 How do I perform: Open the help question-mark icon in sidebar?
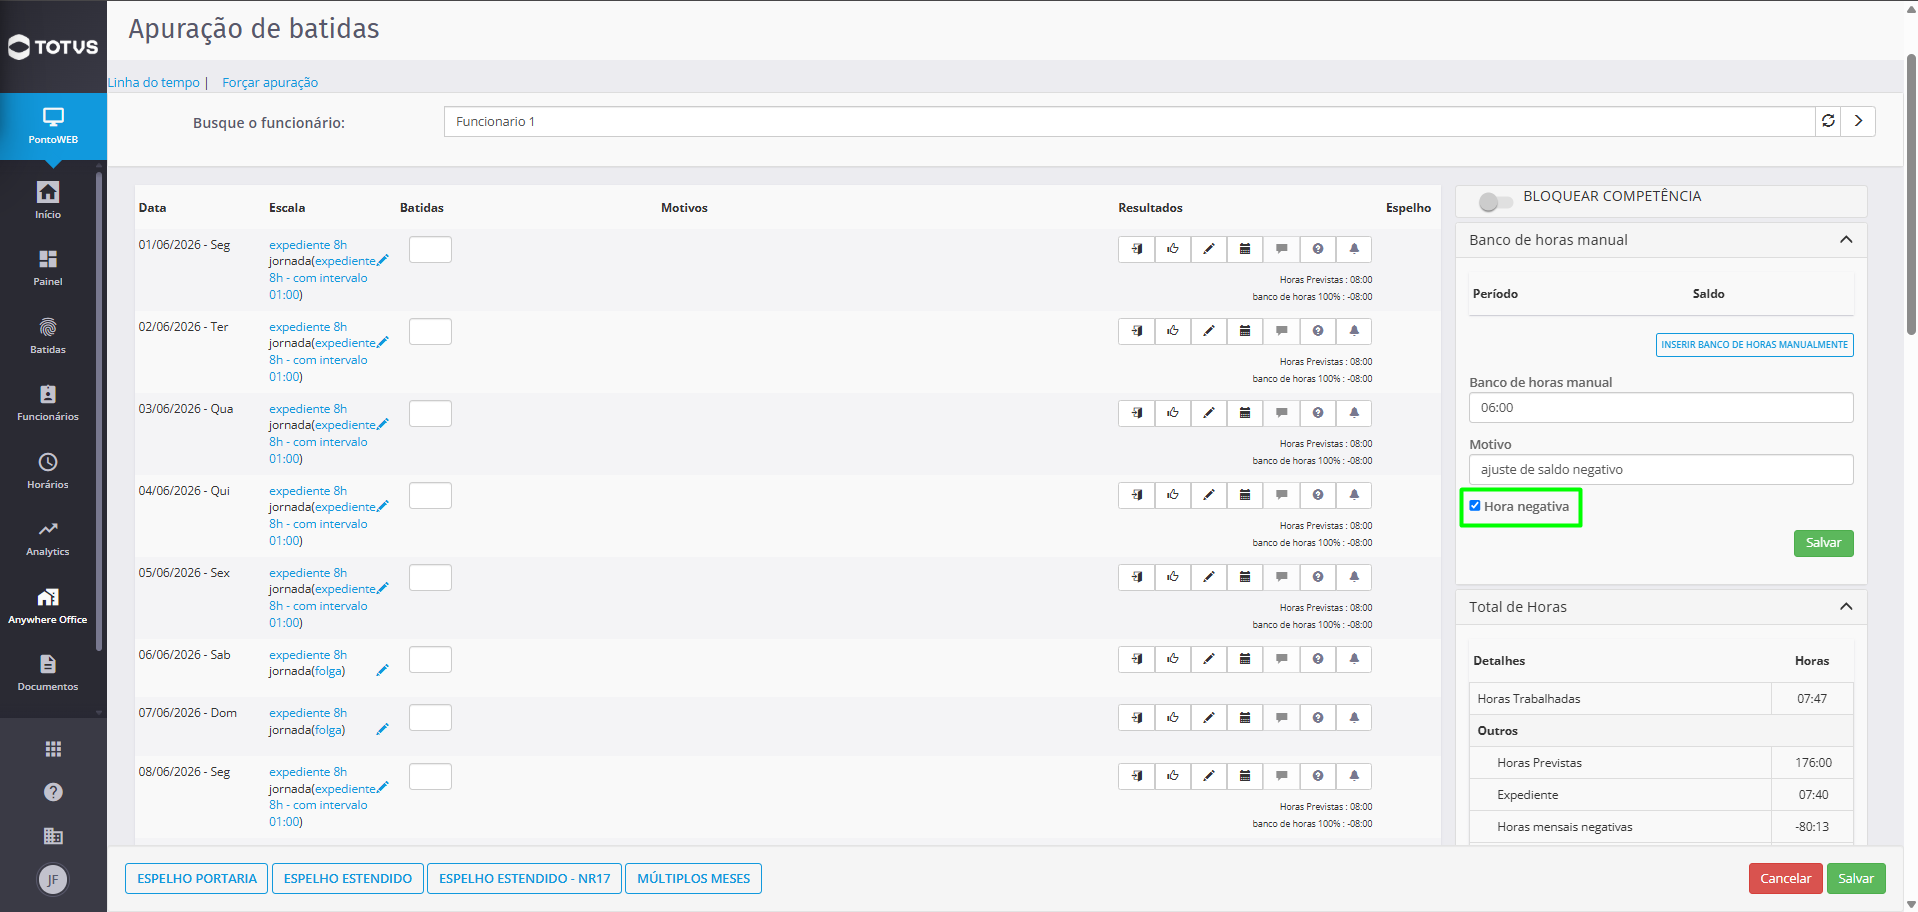click(53, 792)
